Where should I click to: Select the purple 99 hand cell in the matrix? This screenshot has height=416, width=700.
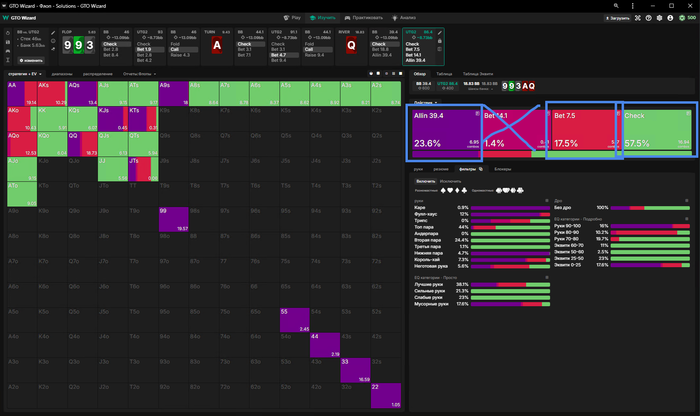[x=174, y=219]
